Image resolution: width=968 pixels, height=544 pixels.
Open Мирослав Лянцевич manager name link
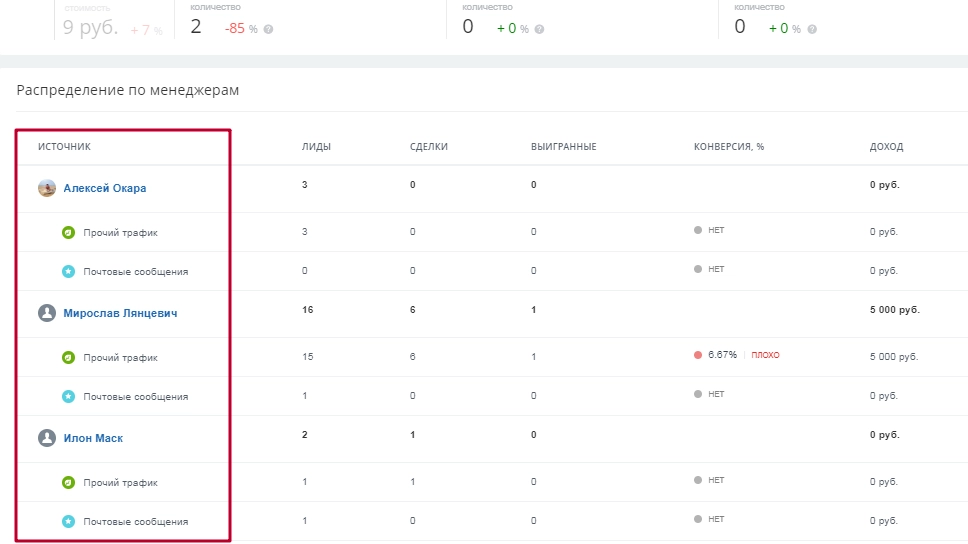click(120, 313)
